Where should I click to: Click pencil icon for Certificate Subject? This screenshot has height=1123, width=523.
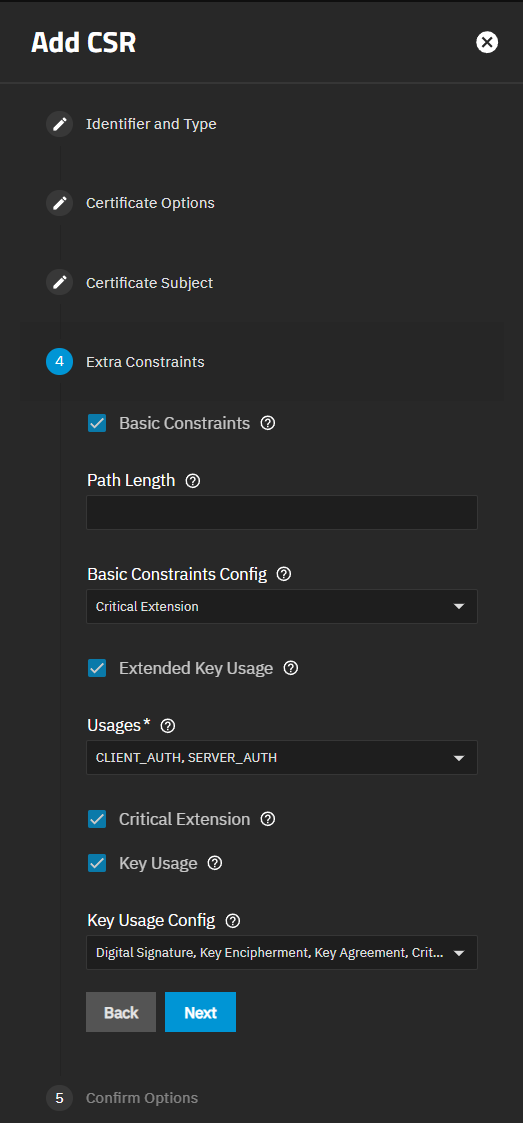pyautogui.click(x=59, y=282)
